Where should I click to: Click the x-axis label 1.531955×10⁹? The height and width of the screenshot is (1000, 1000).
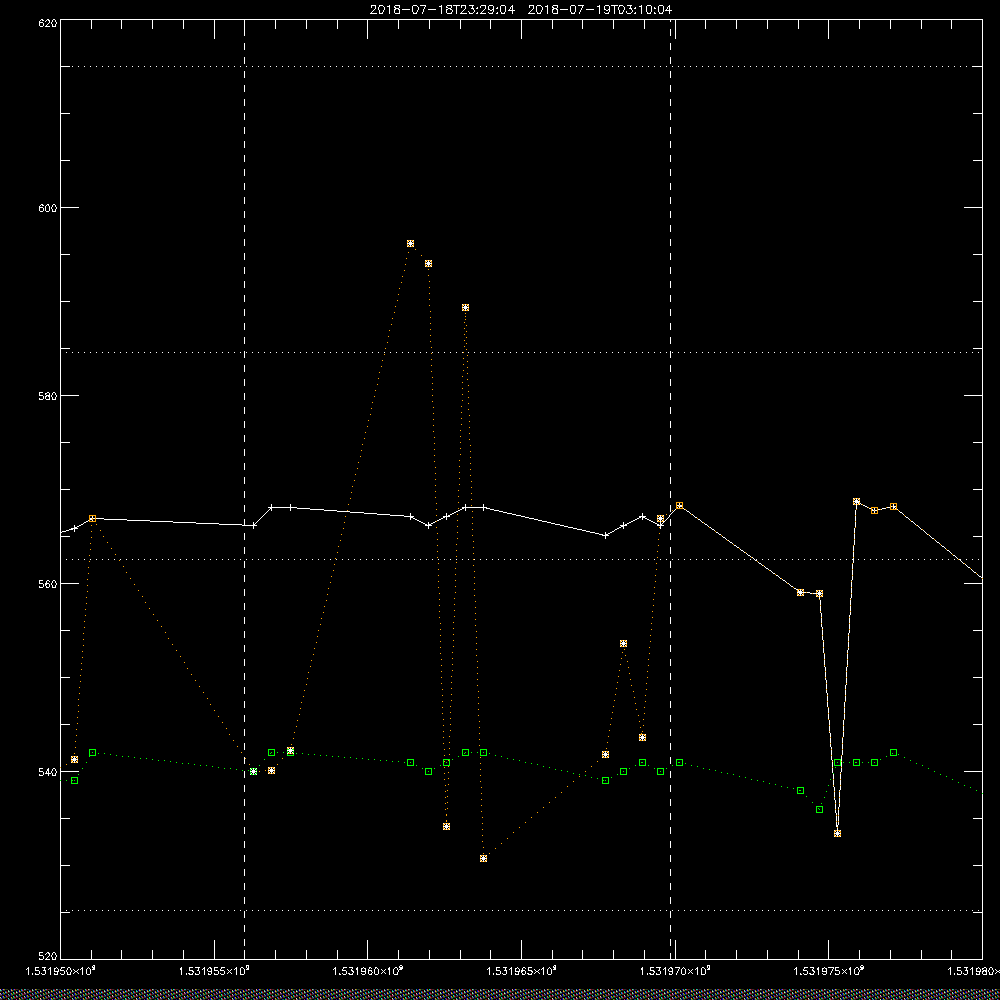point(214,971)
